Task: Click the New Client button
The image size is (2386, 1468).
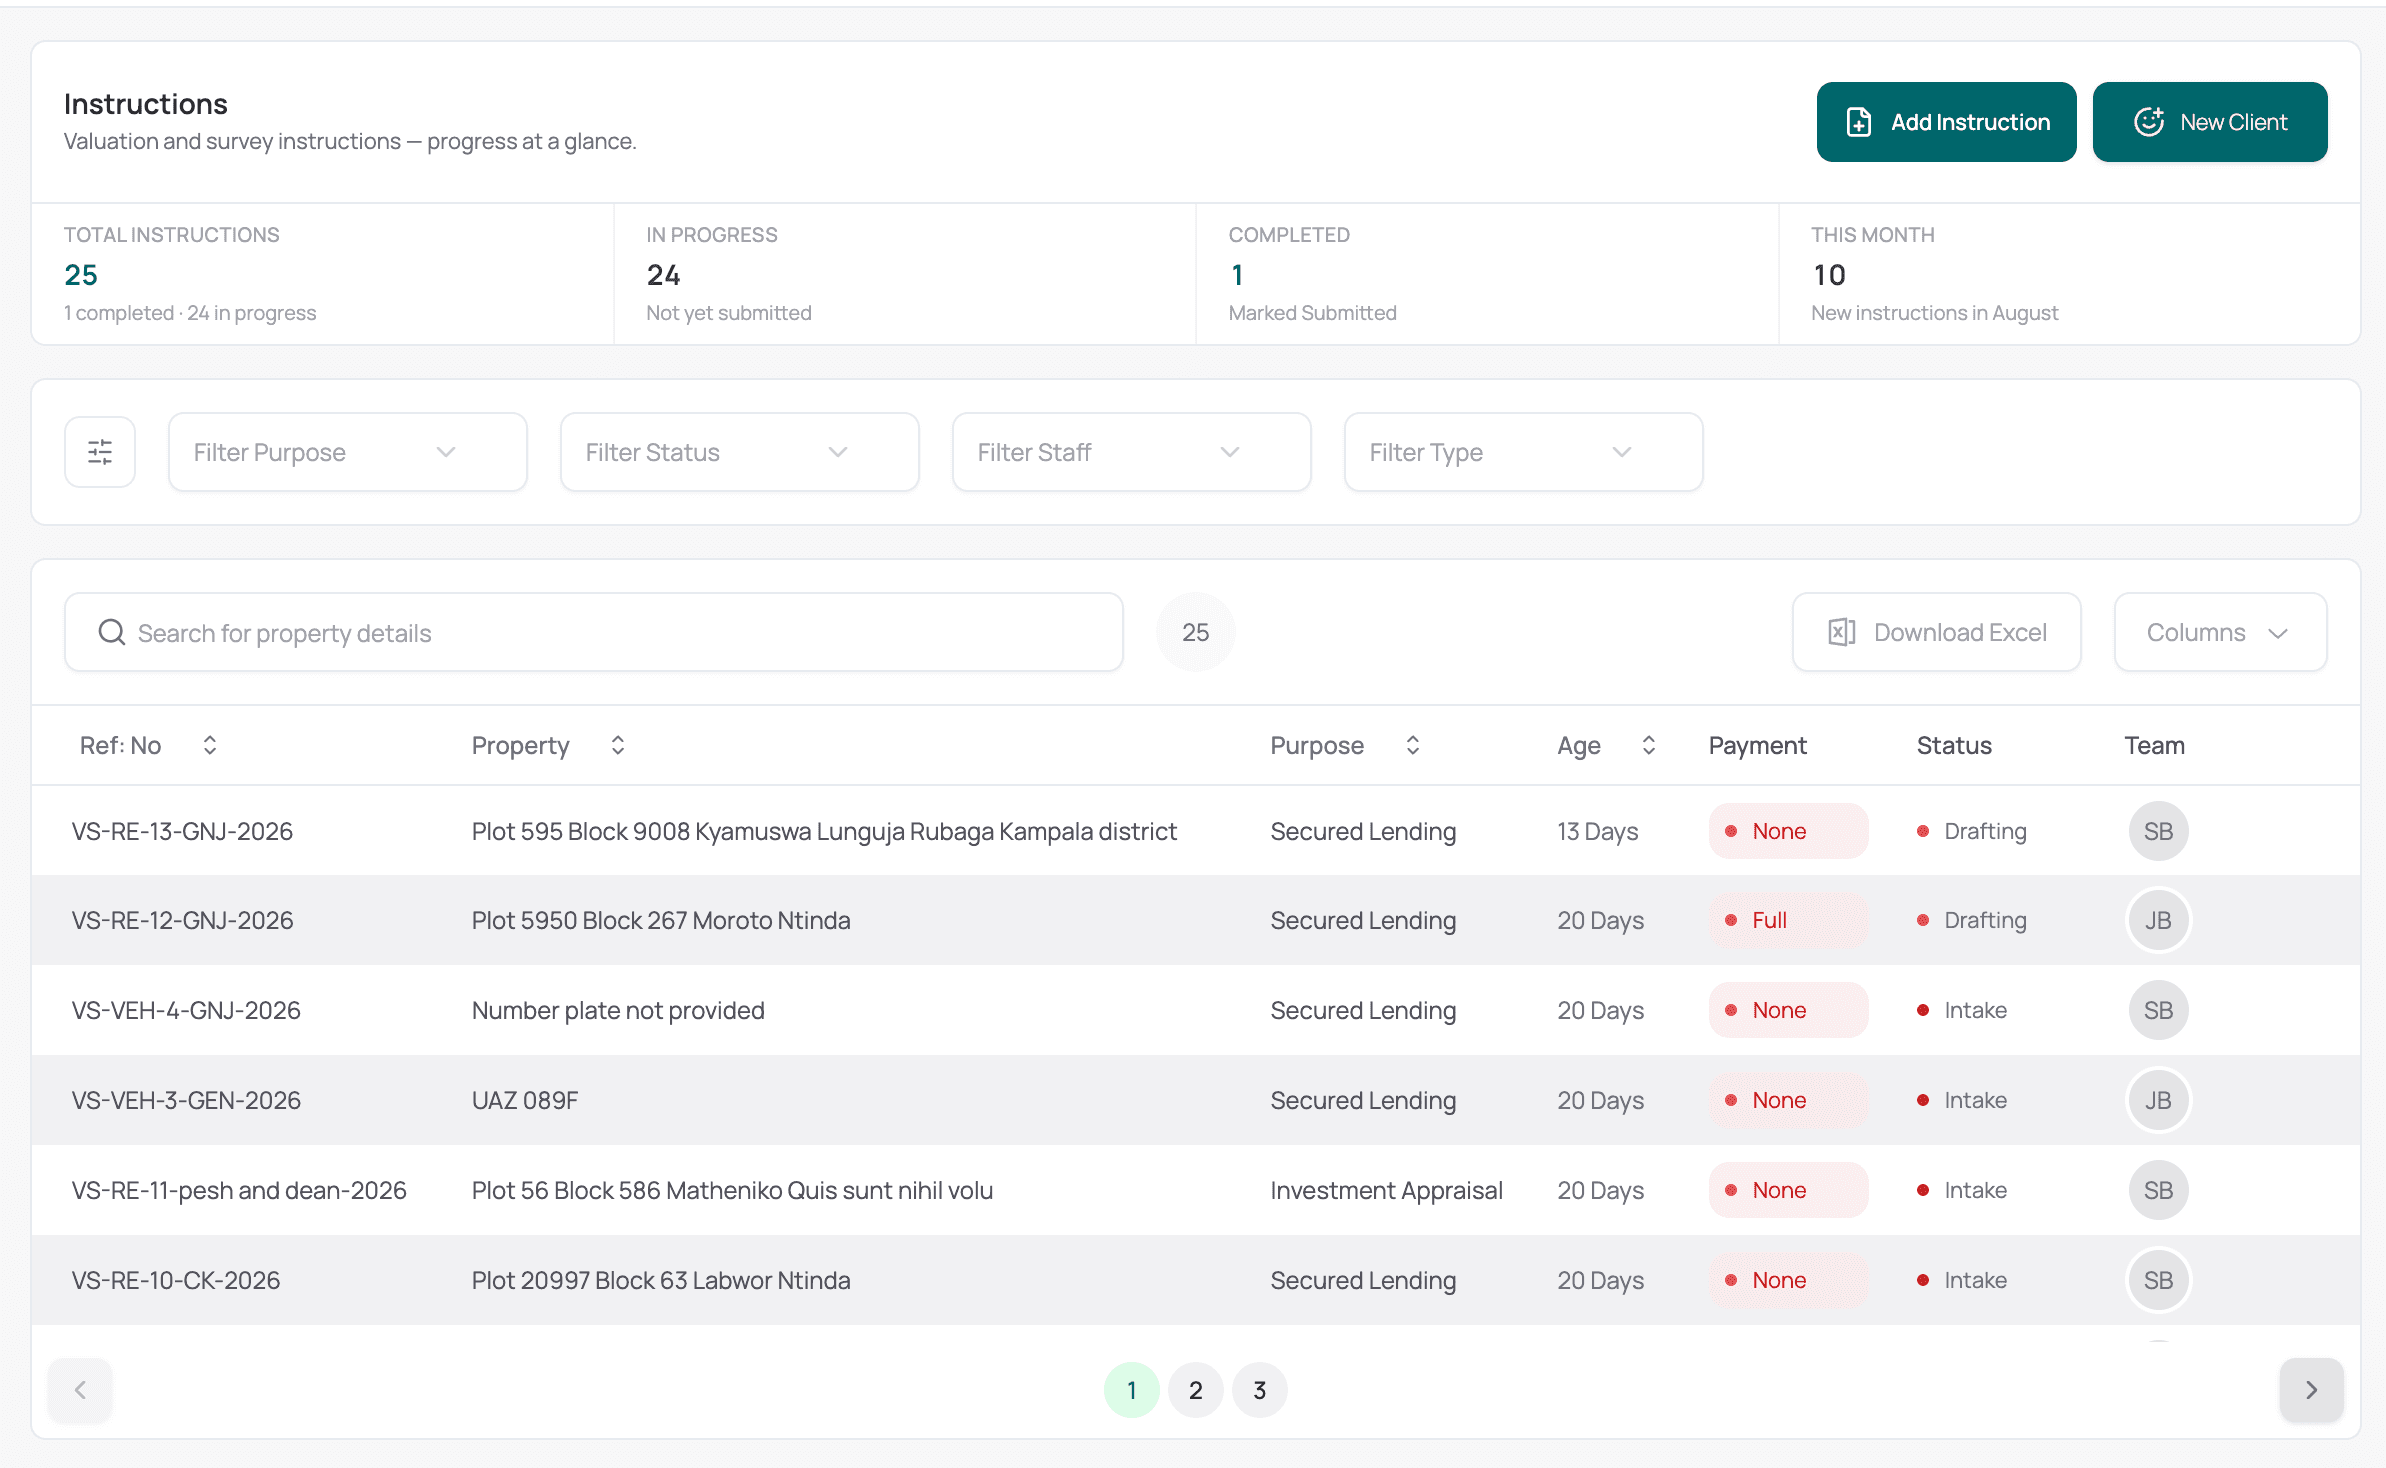Action: tap(2210, 122)
